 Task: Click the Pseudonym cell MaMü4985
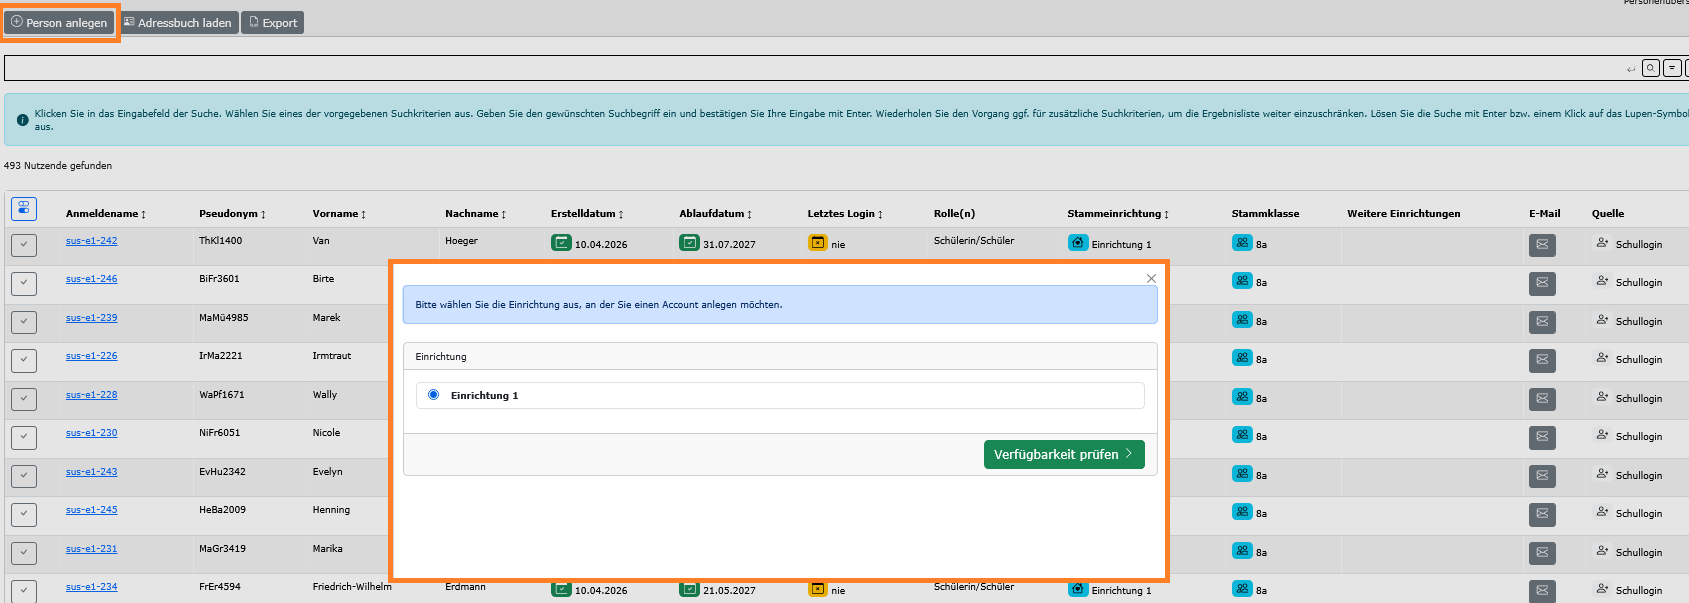224,318
